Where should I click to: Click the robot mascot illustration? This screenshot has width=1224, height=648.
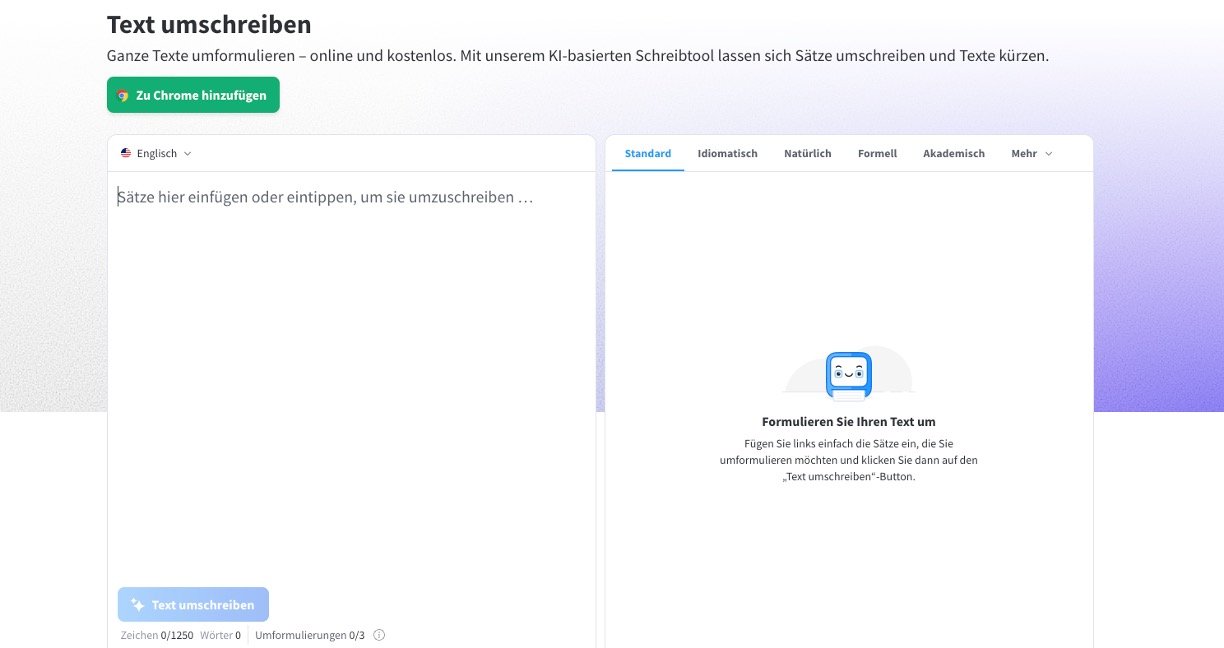tap(847, 375)
